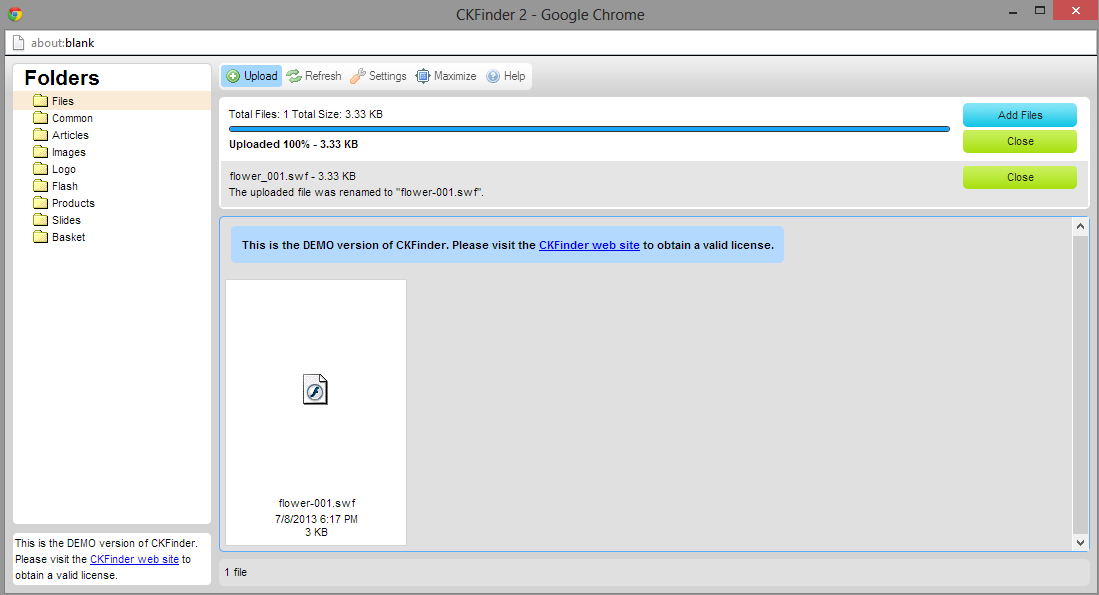1099x595 pixels.
Task: Click the page icon beside about:blank
Action: click(x=19, y=43)
